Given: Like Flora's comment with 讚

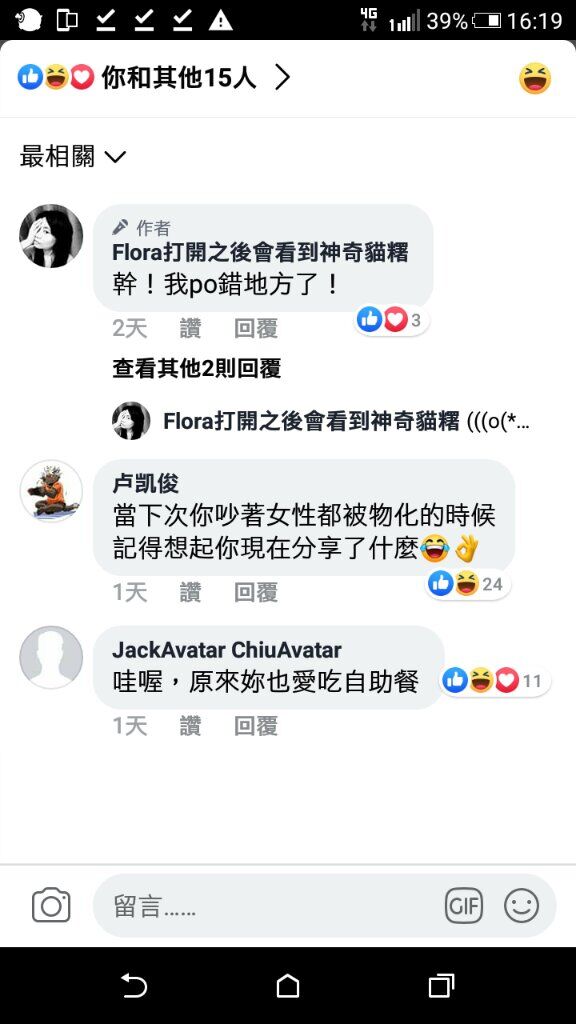Looking at the screenshot, I should click(190, 328).
